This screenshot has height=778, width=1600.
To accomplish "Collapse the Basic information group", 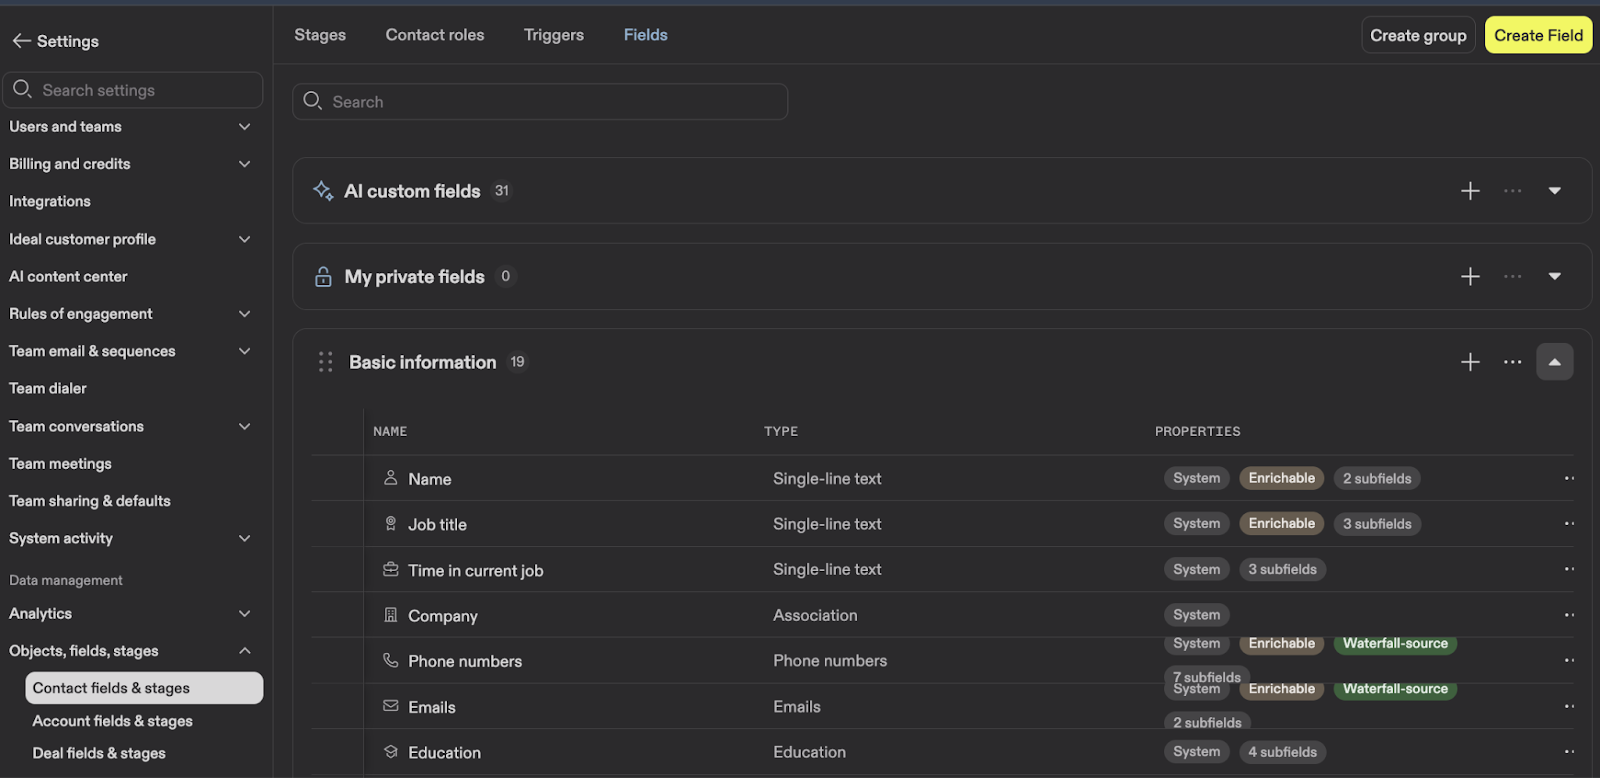I will point(1554,362).
